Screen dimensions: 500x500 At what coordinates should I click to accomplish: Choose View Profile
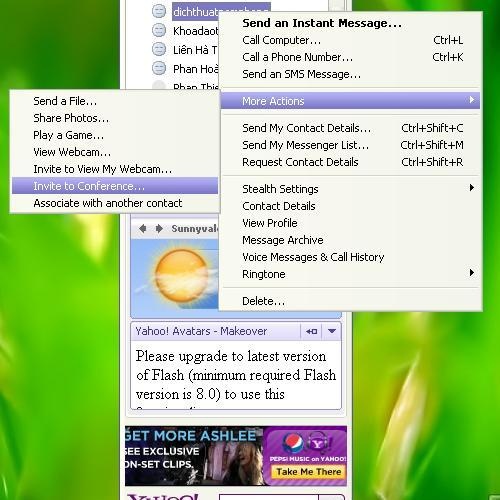point(350,223)
